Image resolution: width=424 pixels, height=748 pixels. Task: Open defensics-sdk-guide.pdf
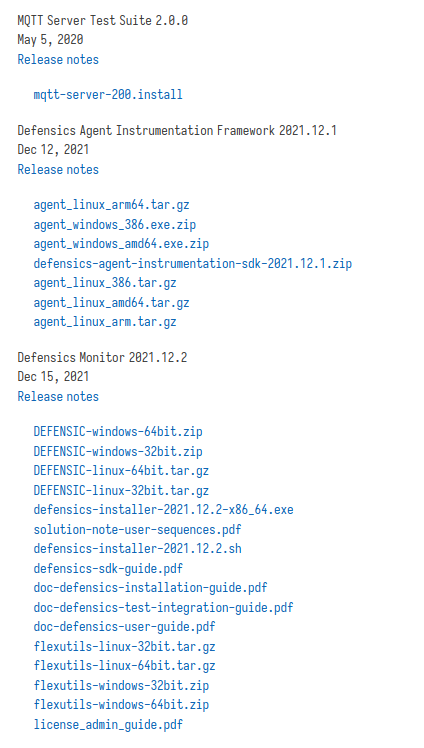click(x=108, y=569)
